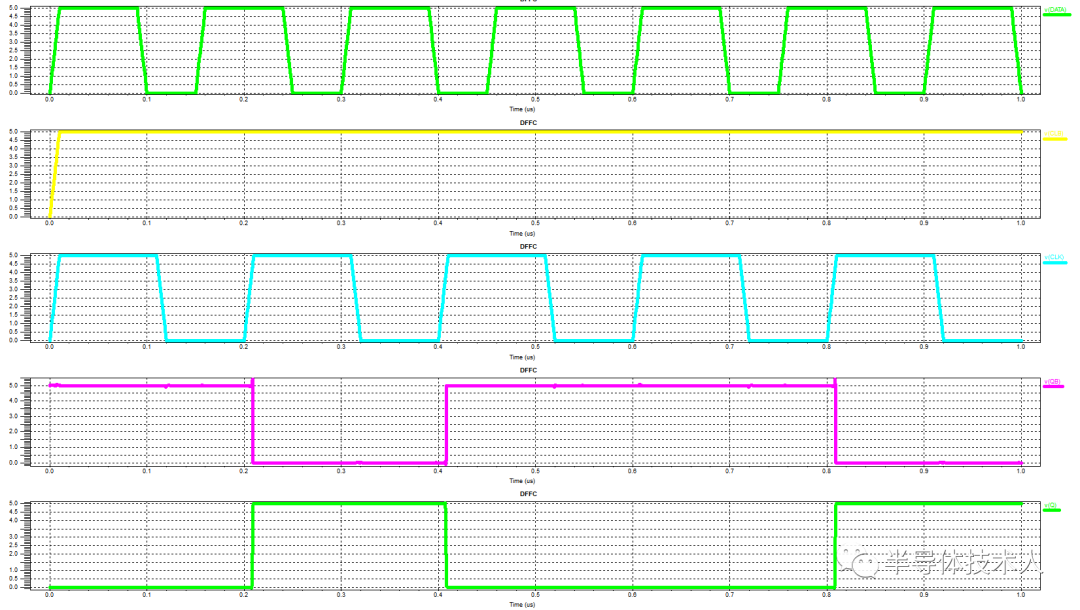Click the Time (us) label under the CLK plot

pos(522,357)
